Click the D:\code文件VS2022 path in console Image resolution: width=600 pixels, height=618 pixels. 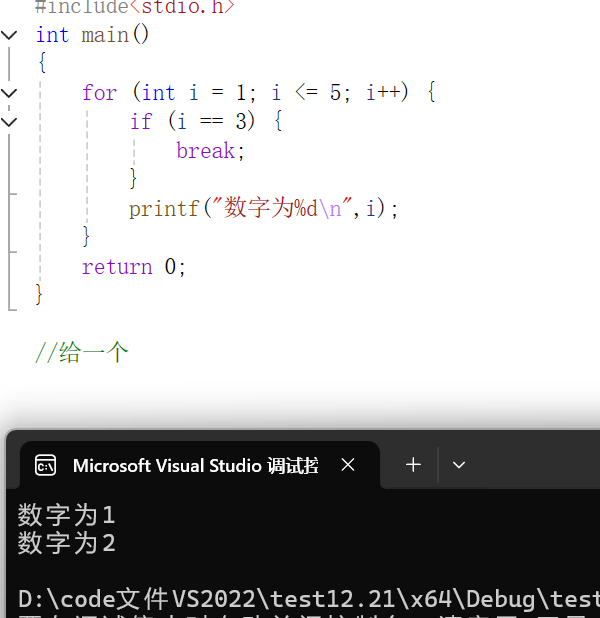309,599
